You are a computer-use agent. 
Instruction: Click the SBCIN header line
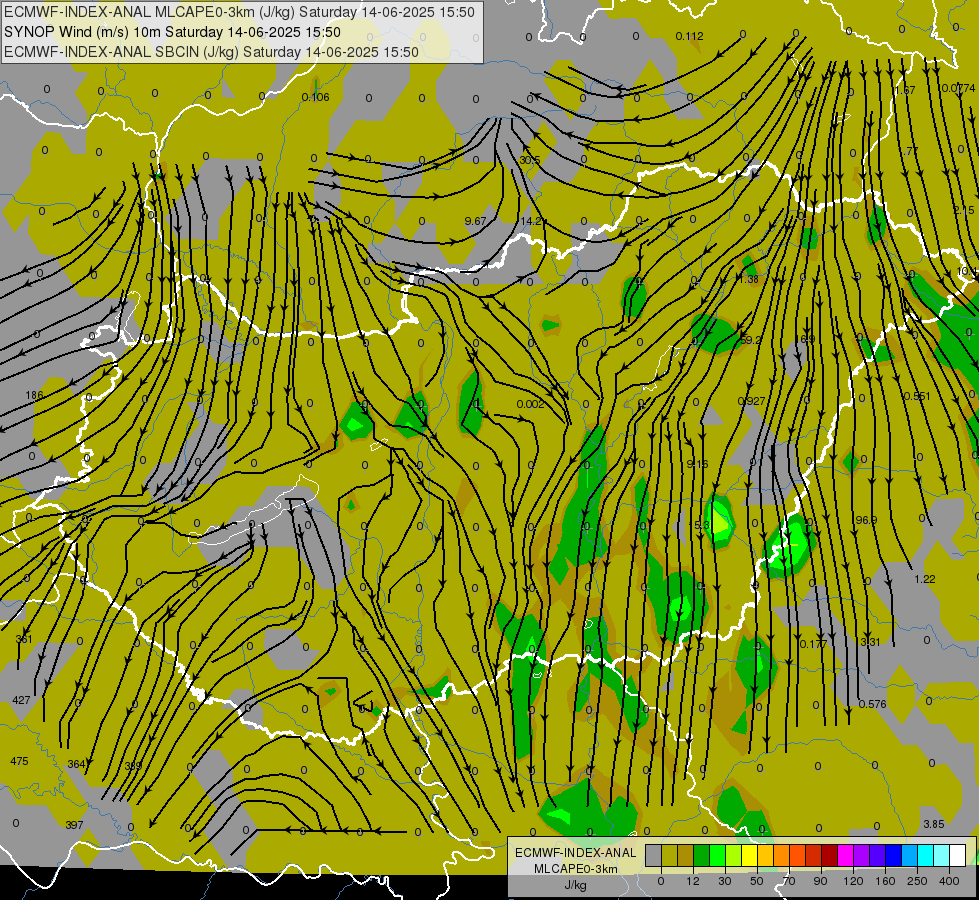click(211, 52)
